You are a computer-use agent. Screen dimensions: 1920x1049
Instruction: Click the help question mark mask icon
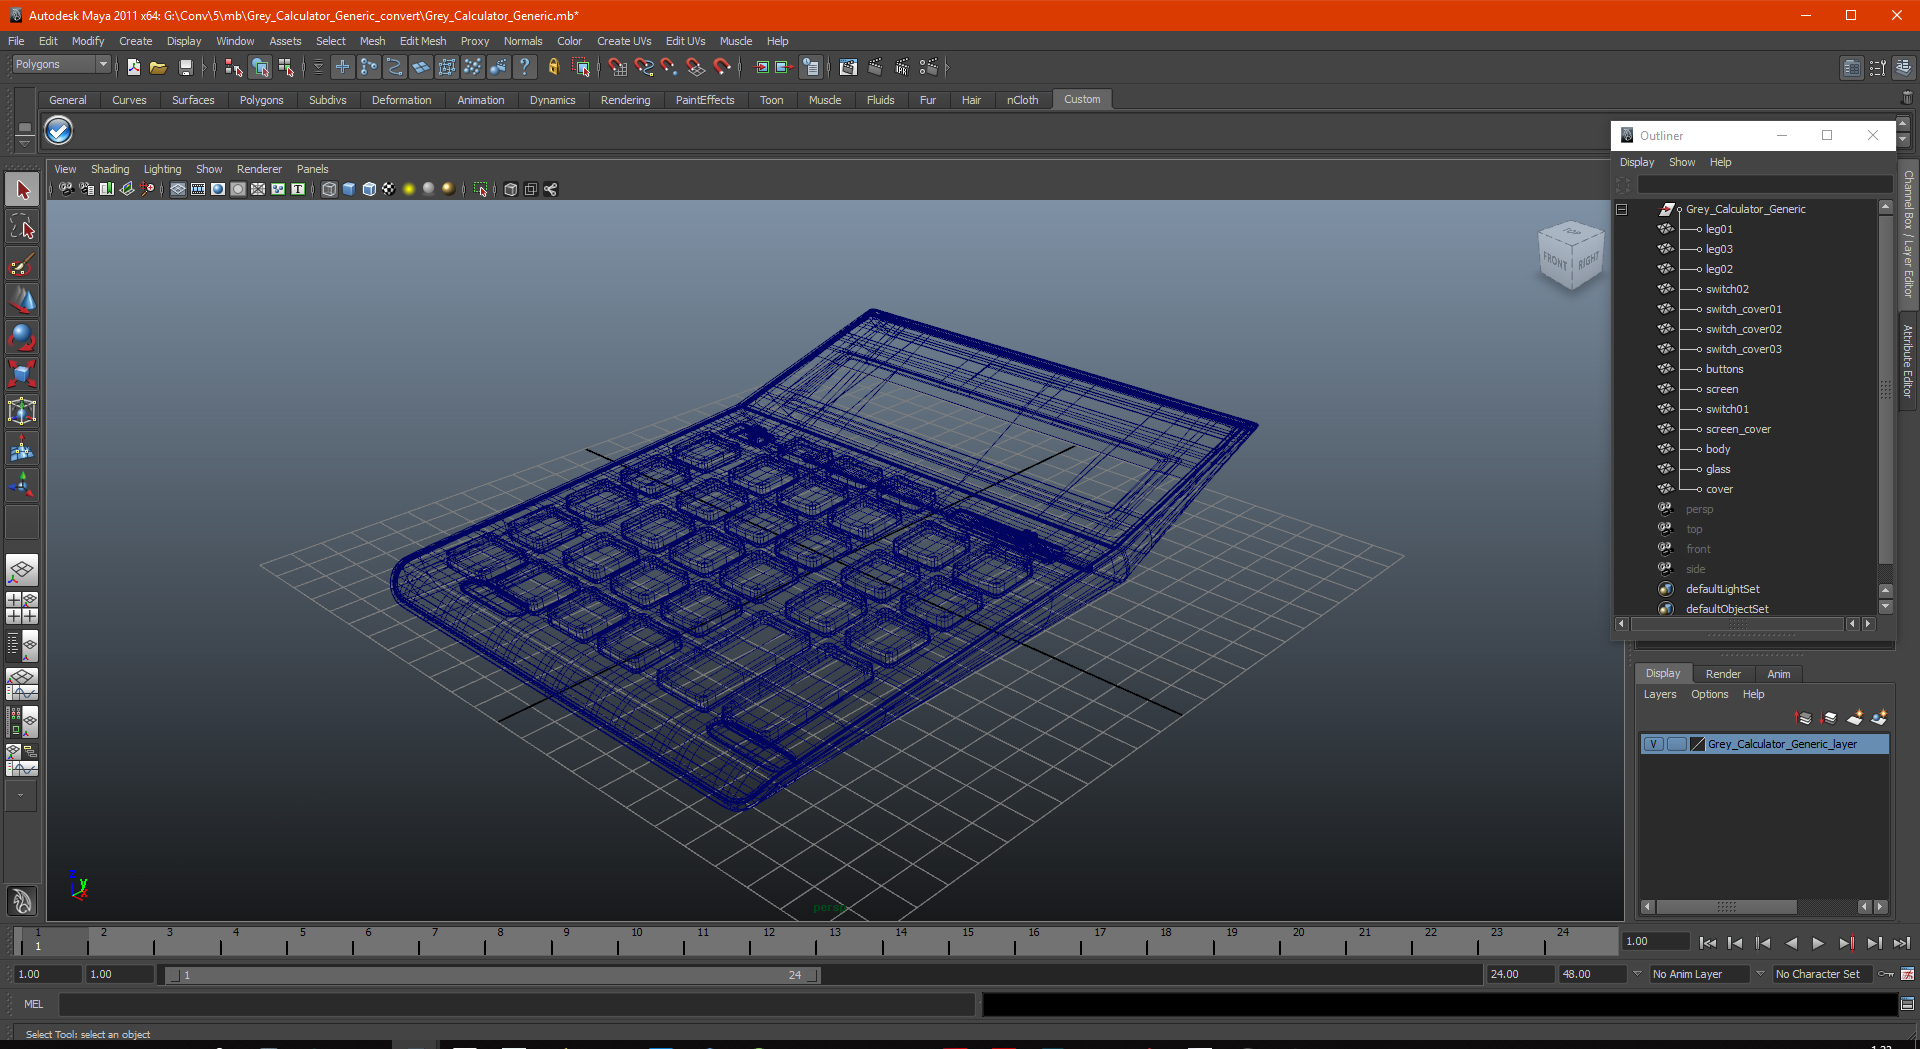coord(524,67)
